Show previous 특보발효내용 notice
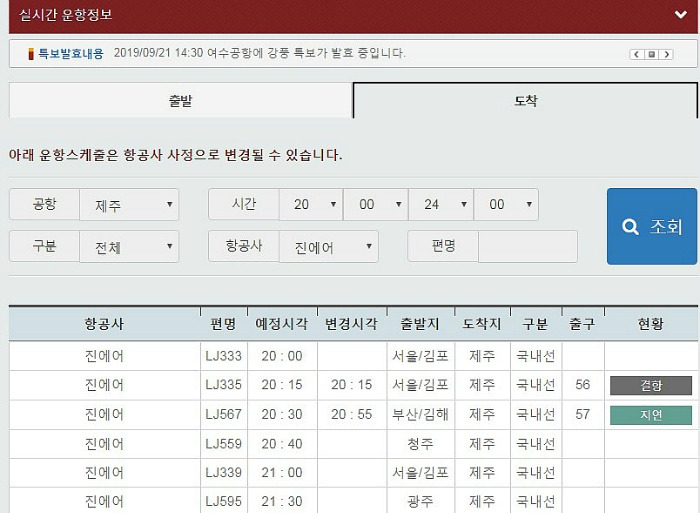700x513 pixels. 637,54
